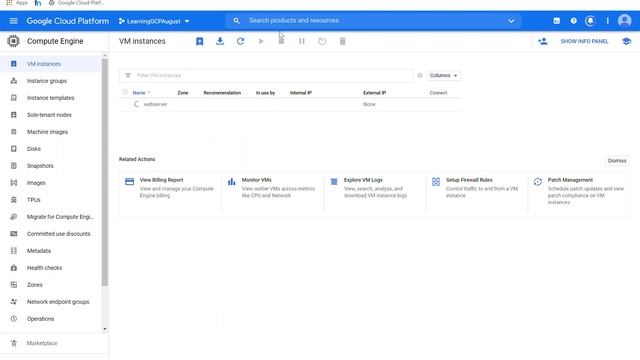The width and height of the screenshot is (640, 360).
Task: Click Google Cloud Platform logo text
Action: click(x=68, y=21)
